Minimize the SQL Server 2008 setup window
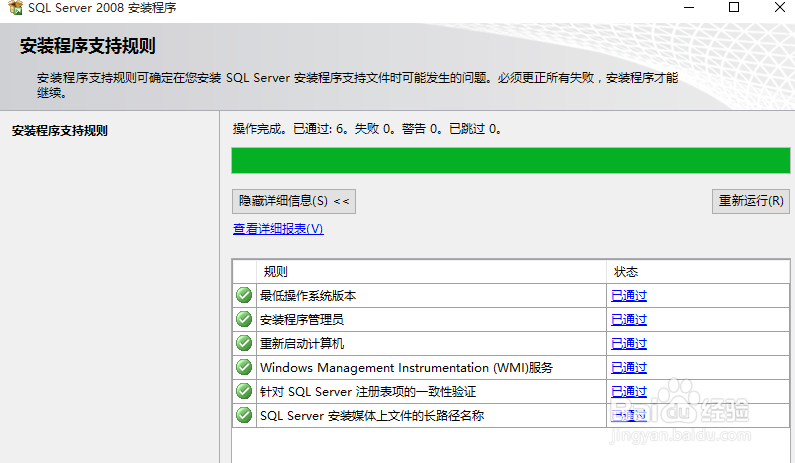This screenshot has height=463, width=795. click(689, 8)
